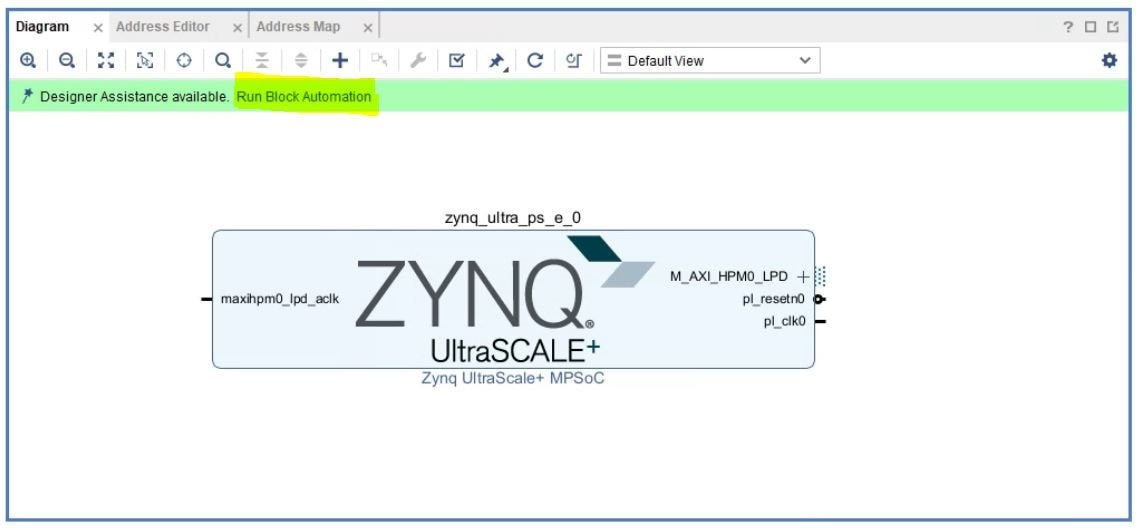Open diagram settings gear icon
The height and width of the screenshot is (530, 1140).
click(1109, 60)
